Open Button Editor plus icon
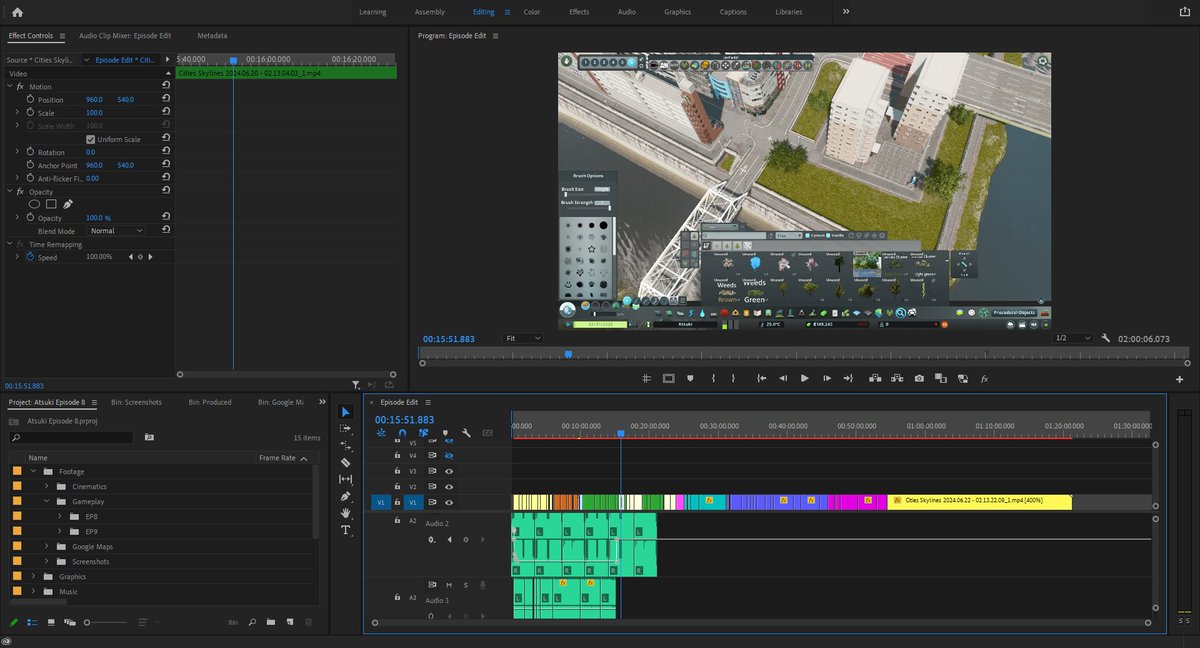The width and height of the screenshot is (1200, 648). click(x=1180, y=379)
